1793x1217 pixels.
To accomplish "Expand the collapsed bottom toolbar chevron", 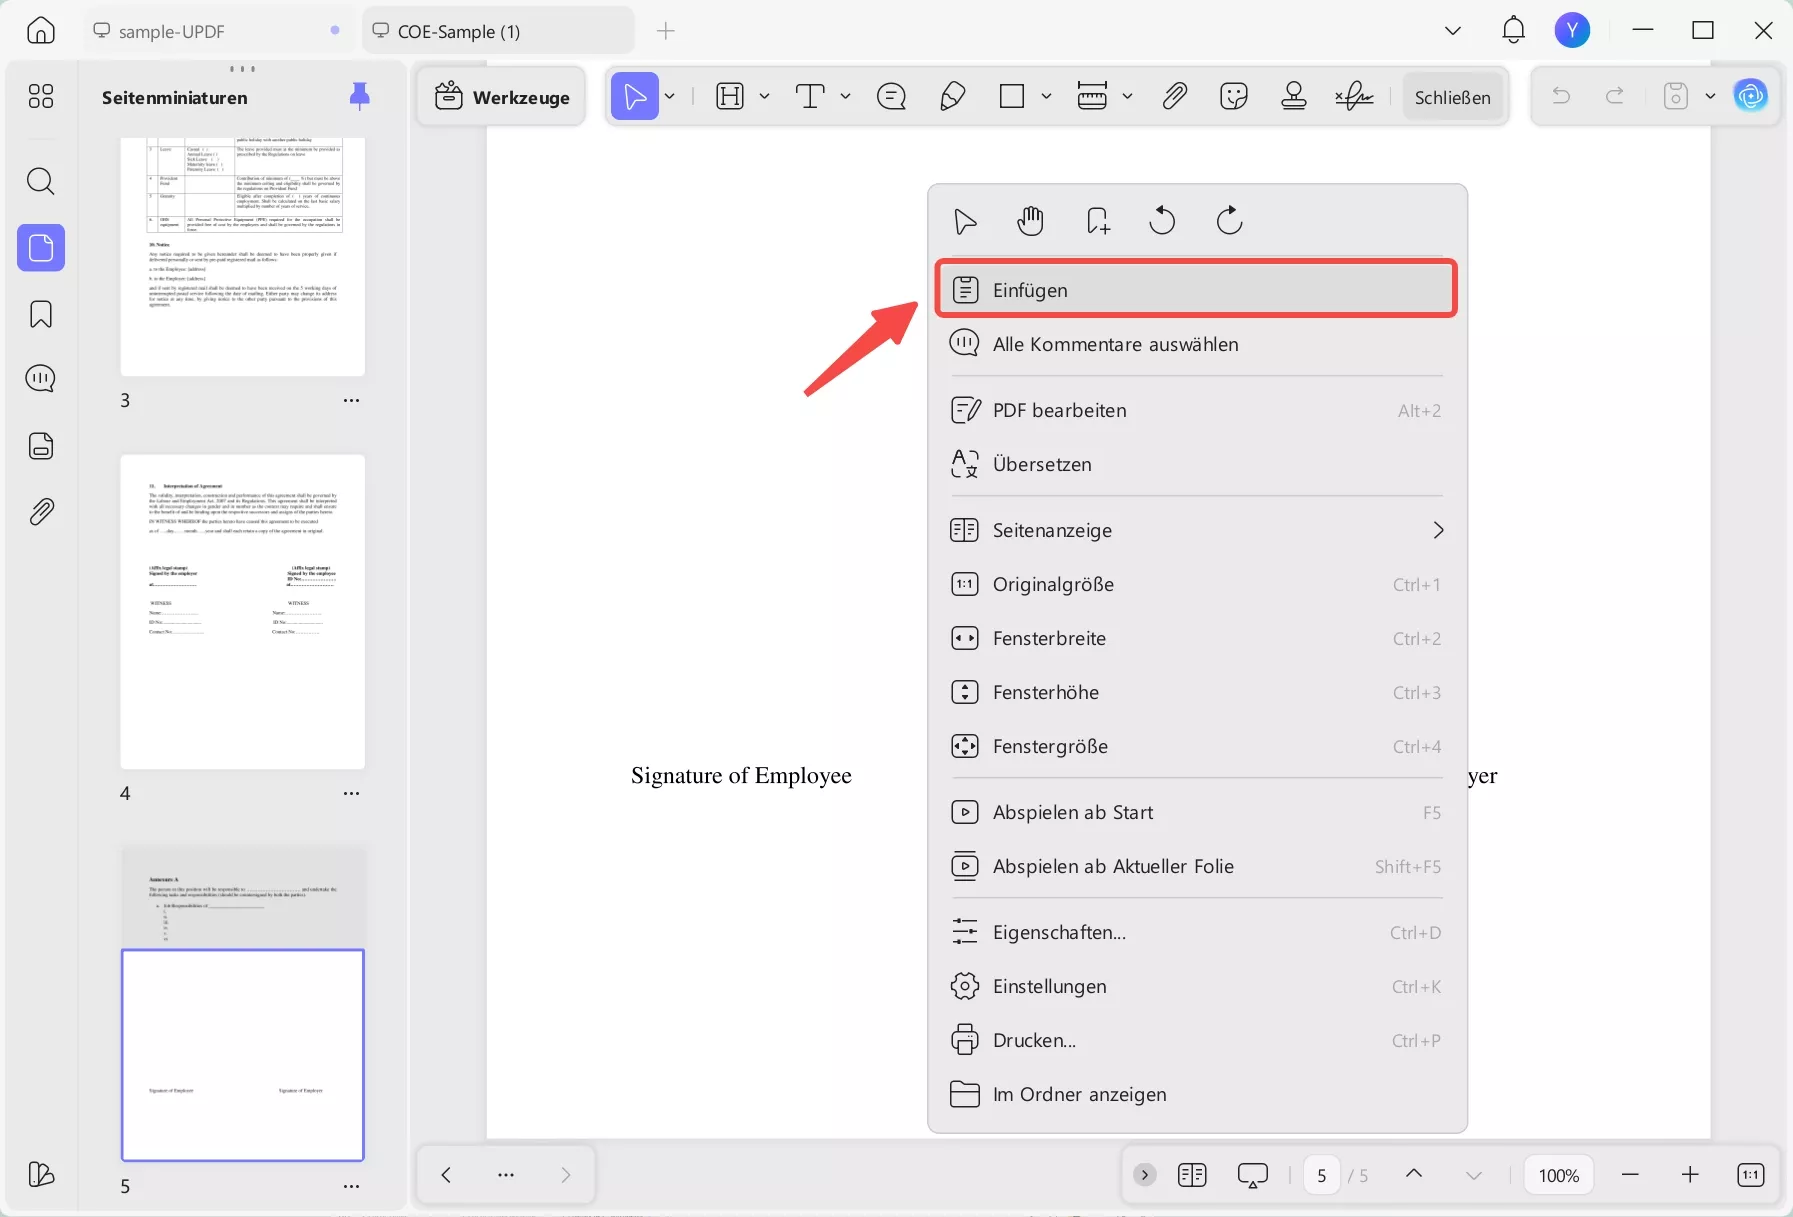I will point(1145,1175).
